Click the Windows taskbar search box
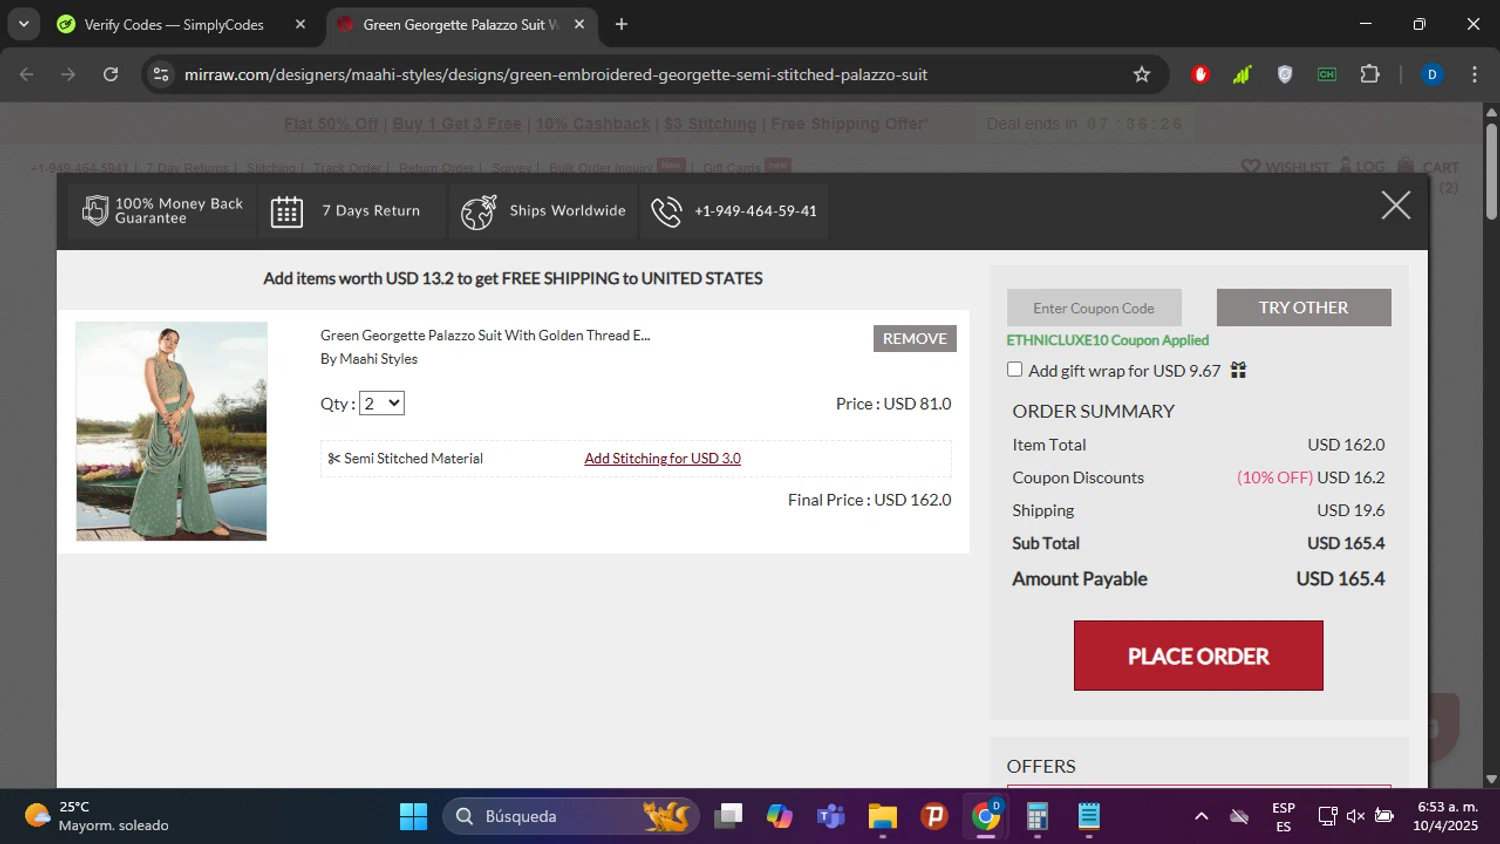Image resolution: width=1500 pixels, height=844 pixels. coord(570,816)
